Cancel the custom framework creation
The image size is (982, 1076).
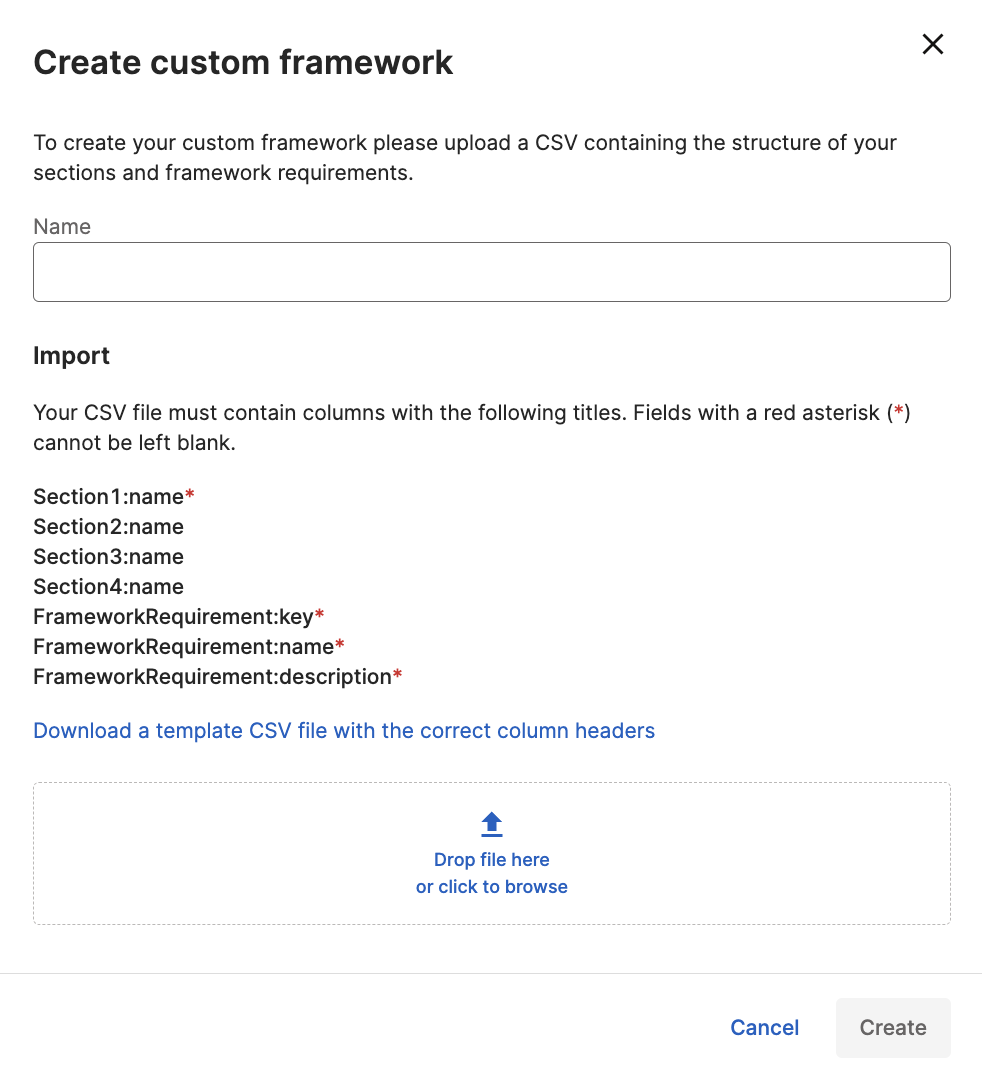[764, 1027]
